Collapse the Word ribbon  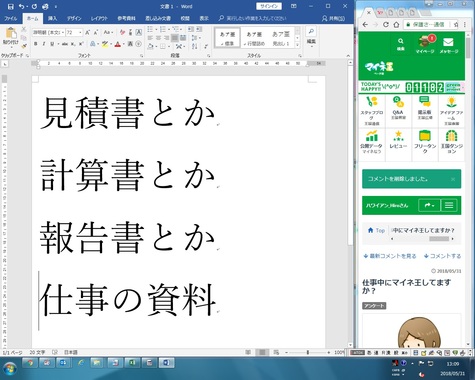pyautogui.click(x=348, y=56)
